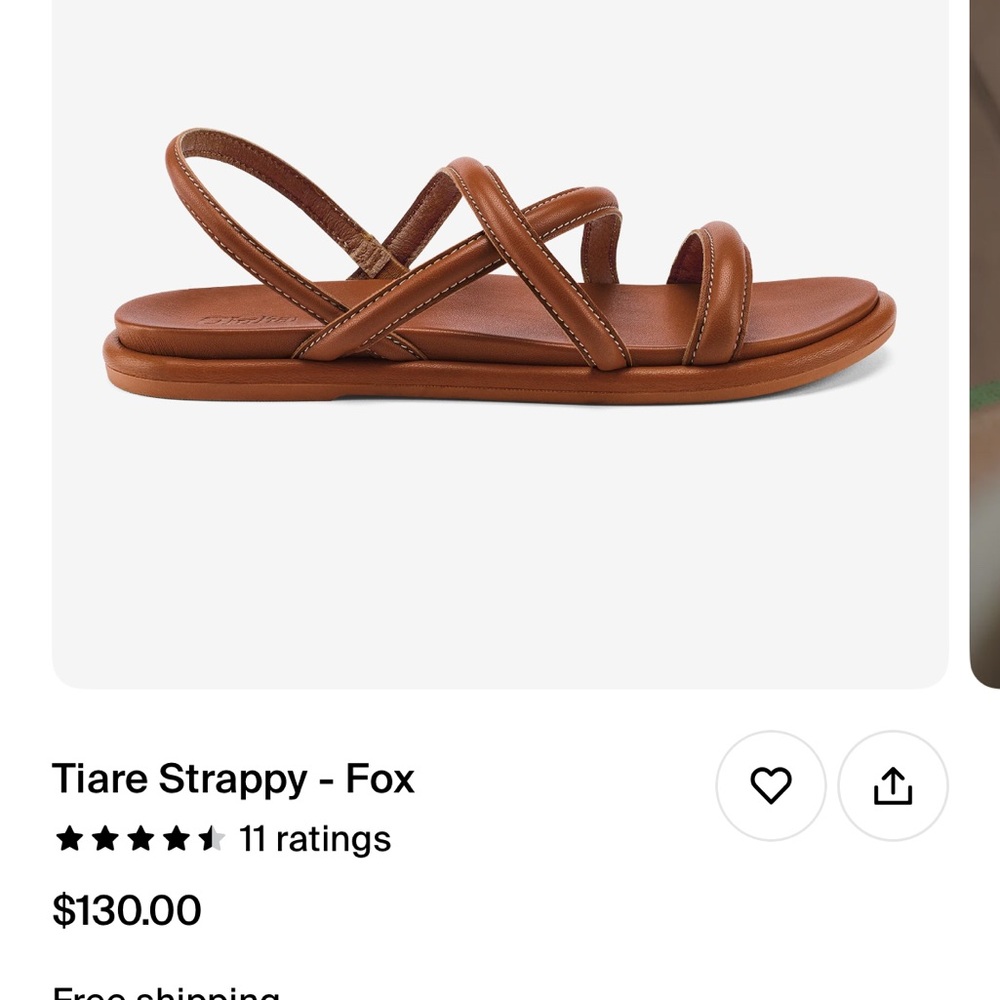
Task: Toggle the wishlist heart for Tiare Strappy
Action: coord(768,787)
